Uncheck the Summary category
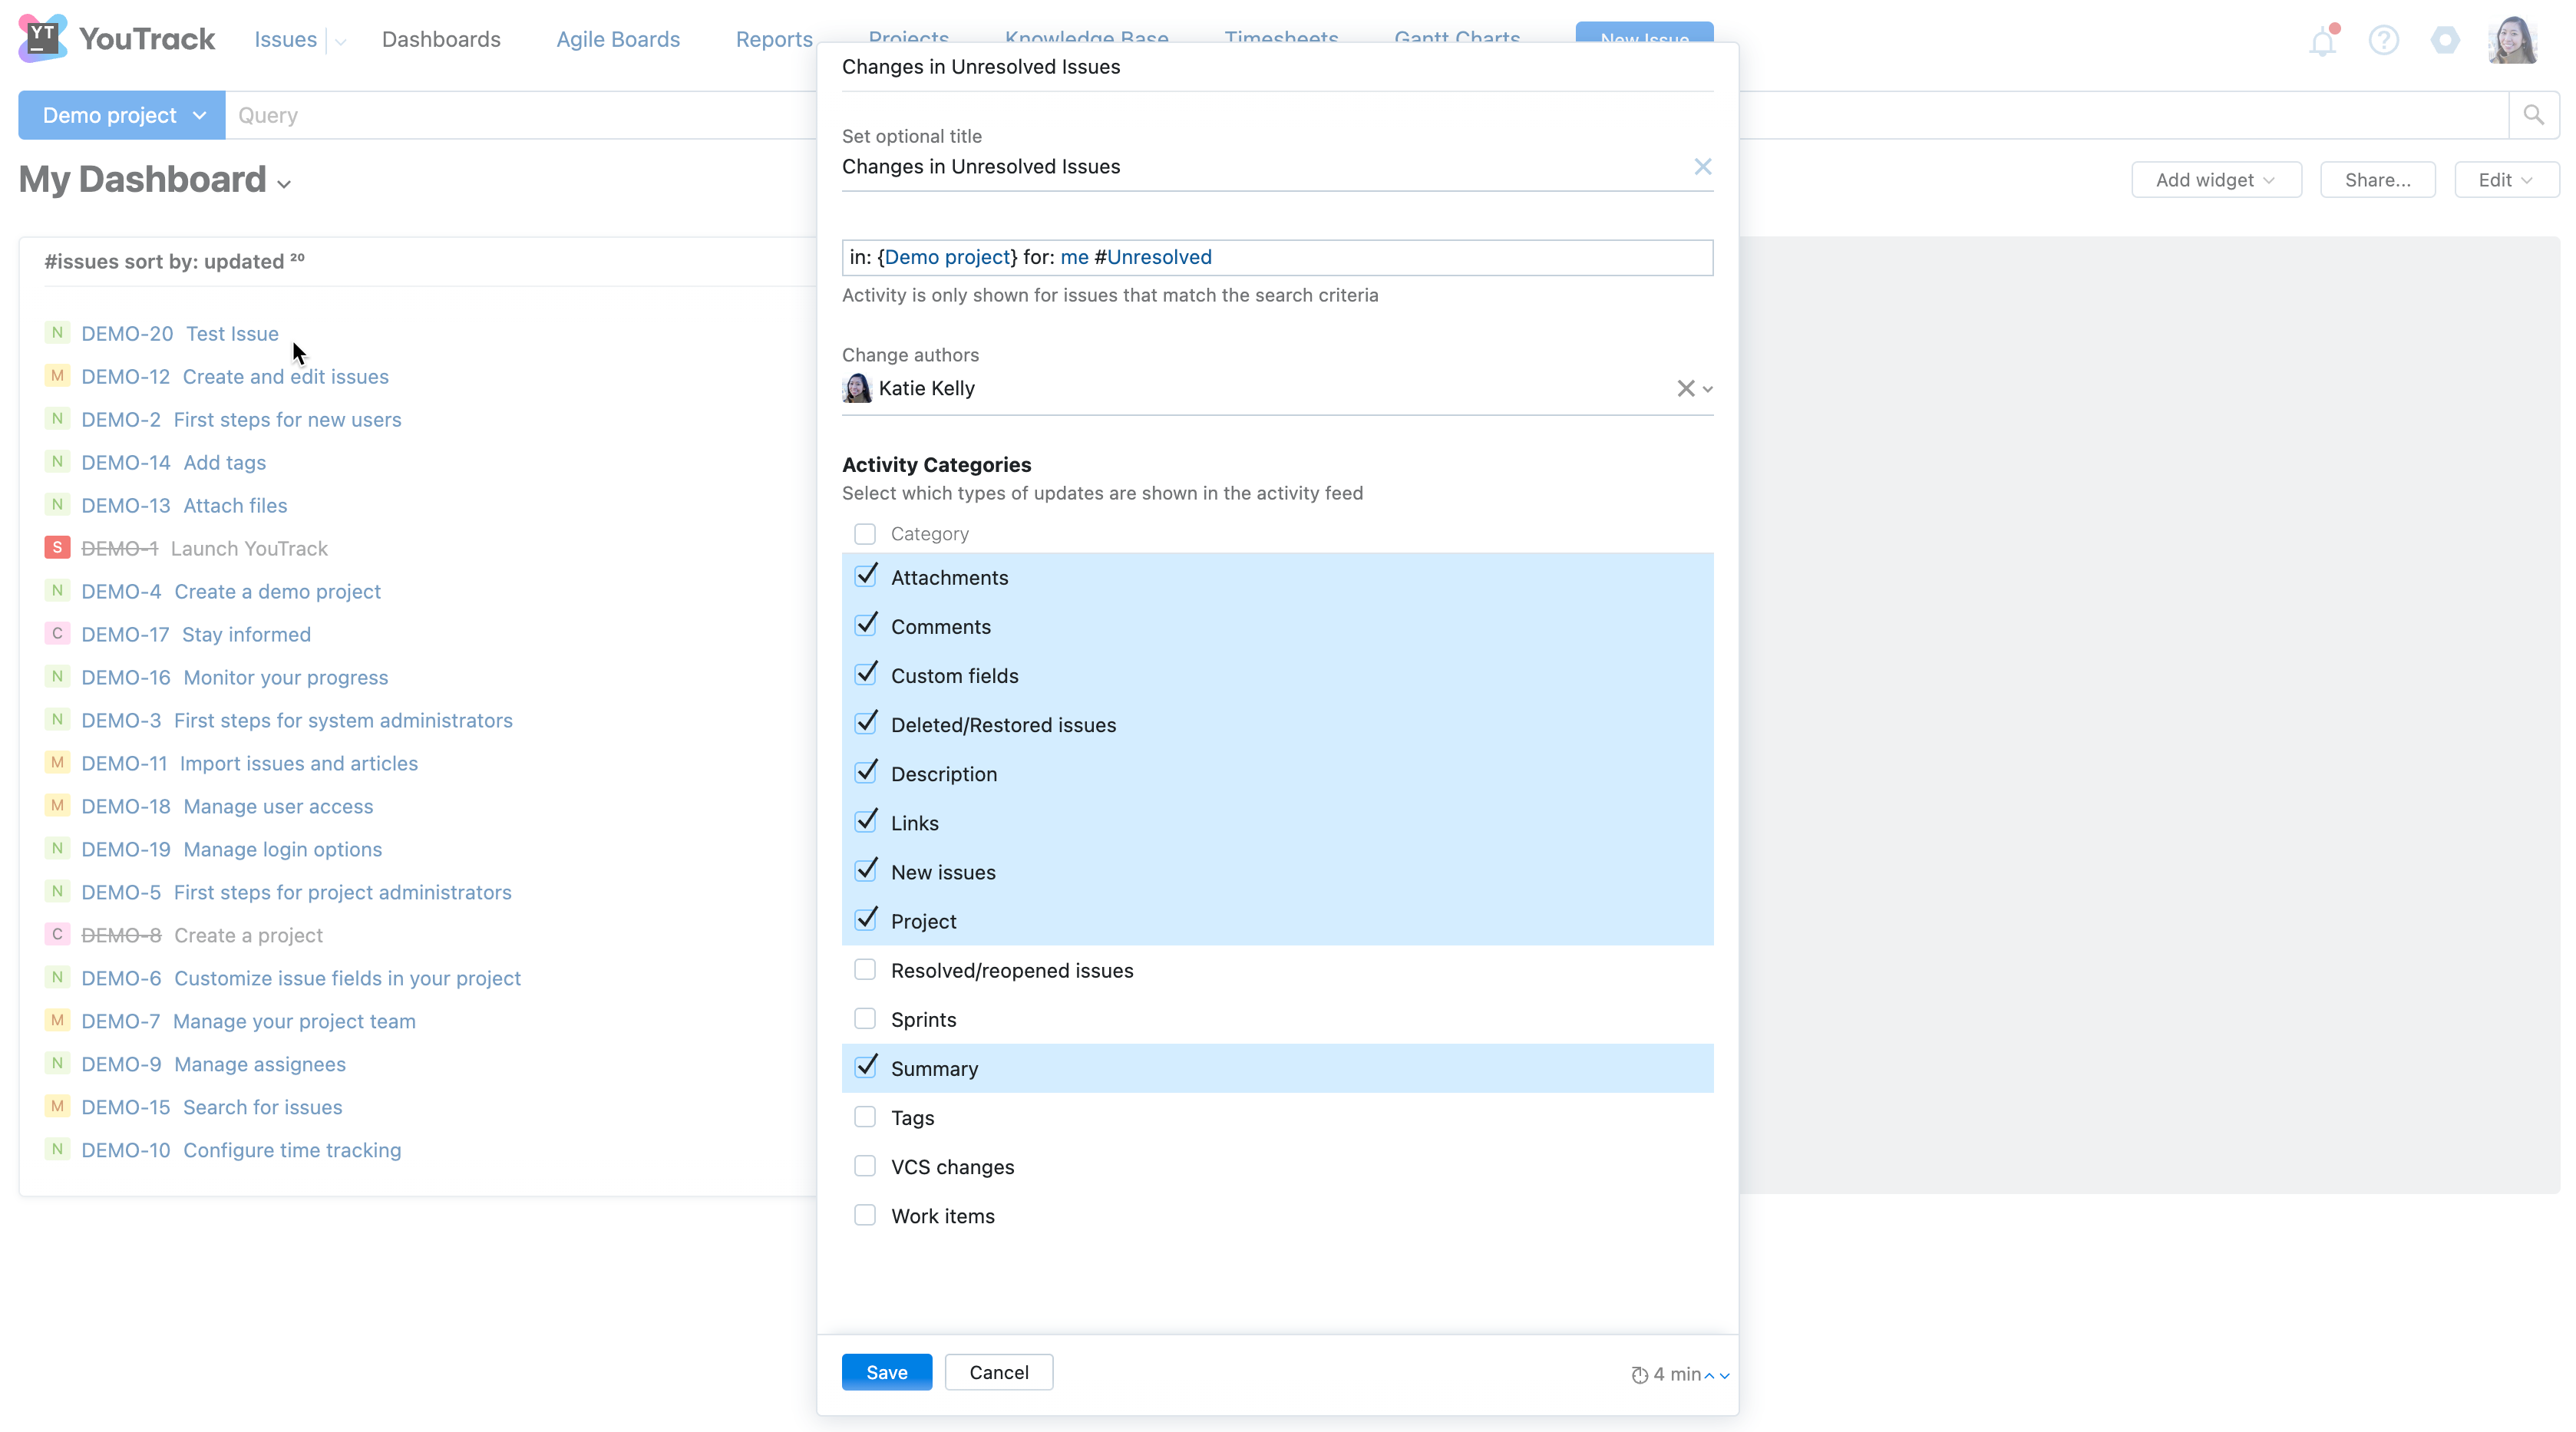This screenshot has height=1432, width=2576. (865, 1068)
